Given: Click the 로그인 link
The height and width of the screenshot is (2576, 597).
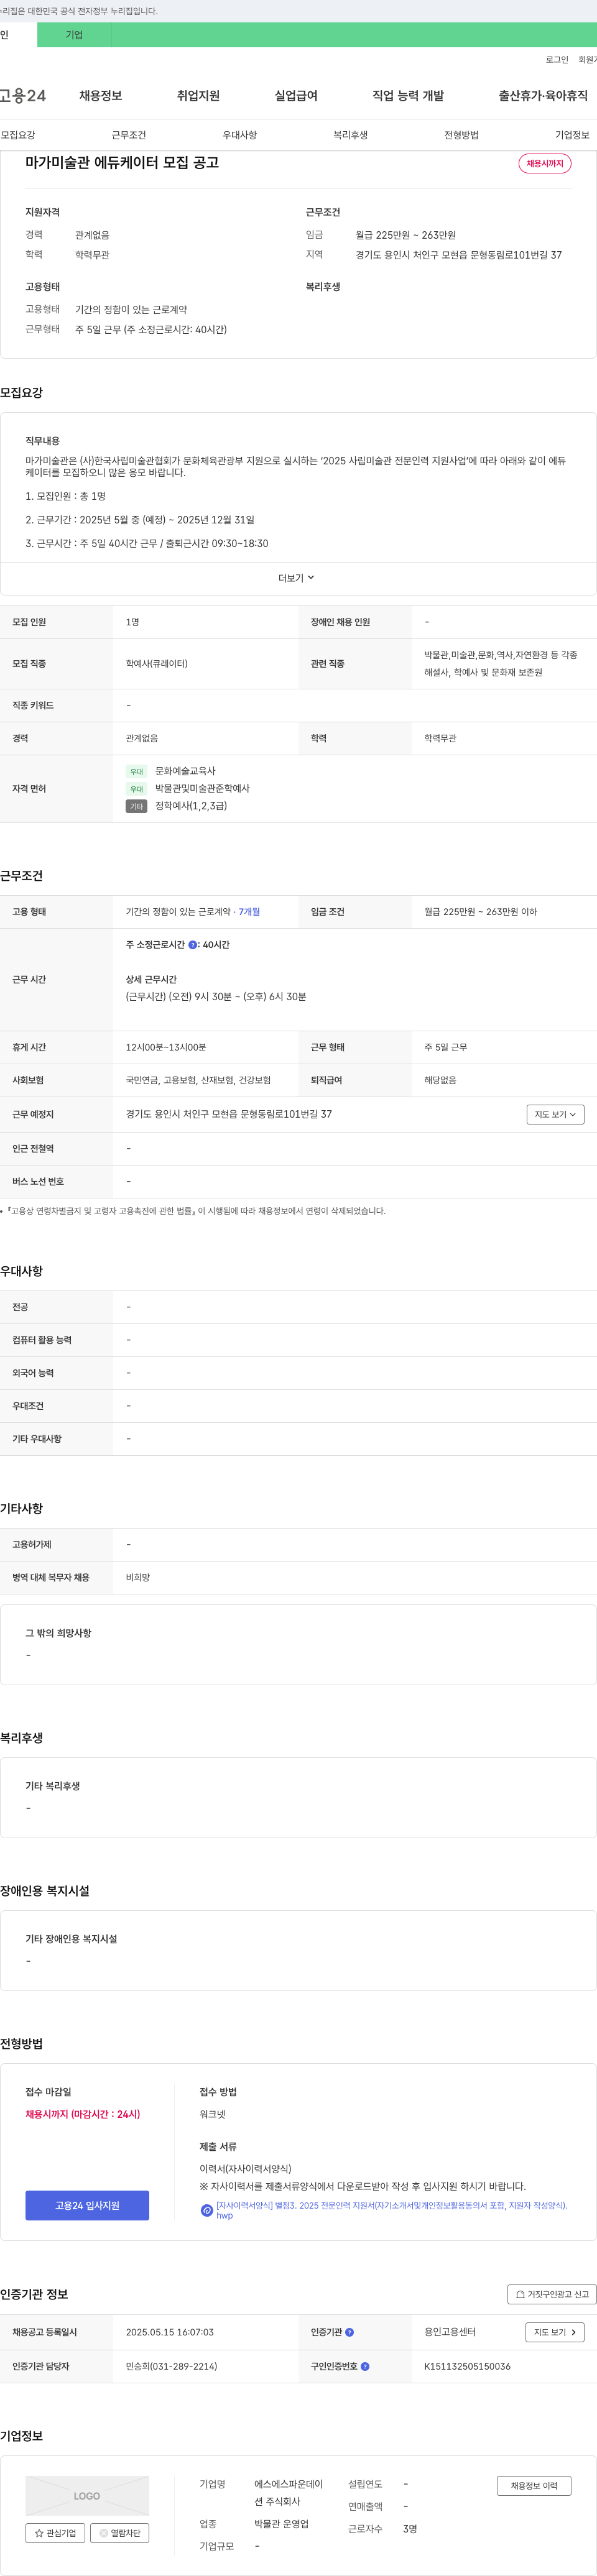Looking at the screenshot, I should tap(557, 60).
